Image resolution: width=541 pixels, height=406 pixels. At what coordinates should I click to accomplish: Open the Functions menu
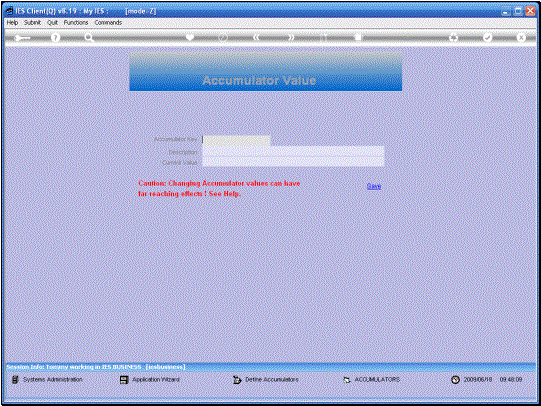pos(76,22)
